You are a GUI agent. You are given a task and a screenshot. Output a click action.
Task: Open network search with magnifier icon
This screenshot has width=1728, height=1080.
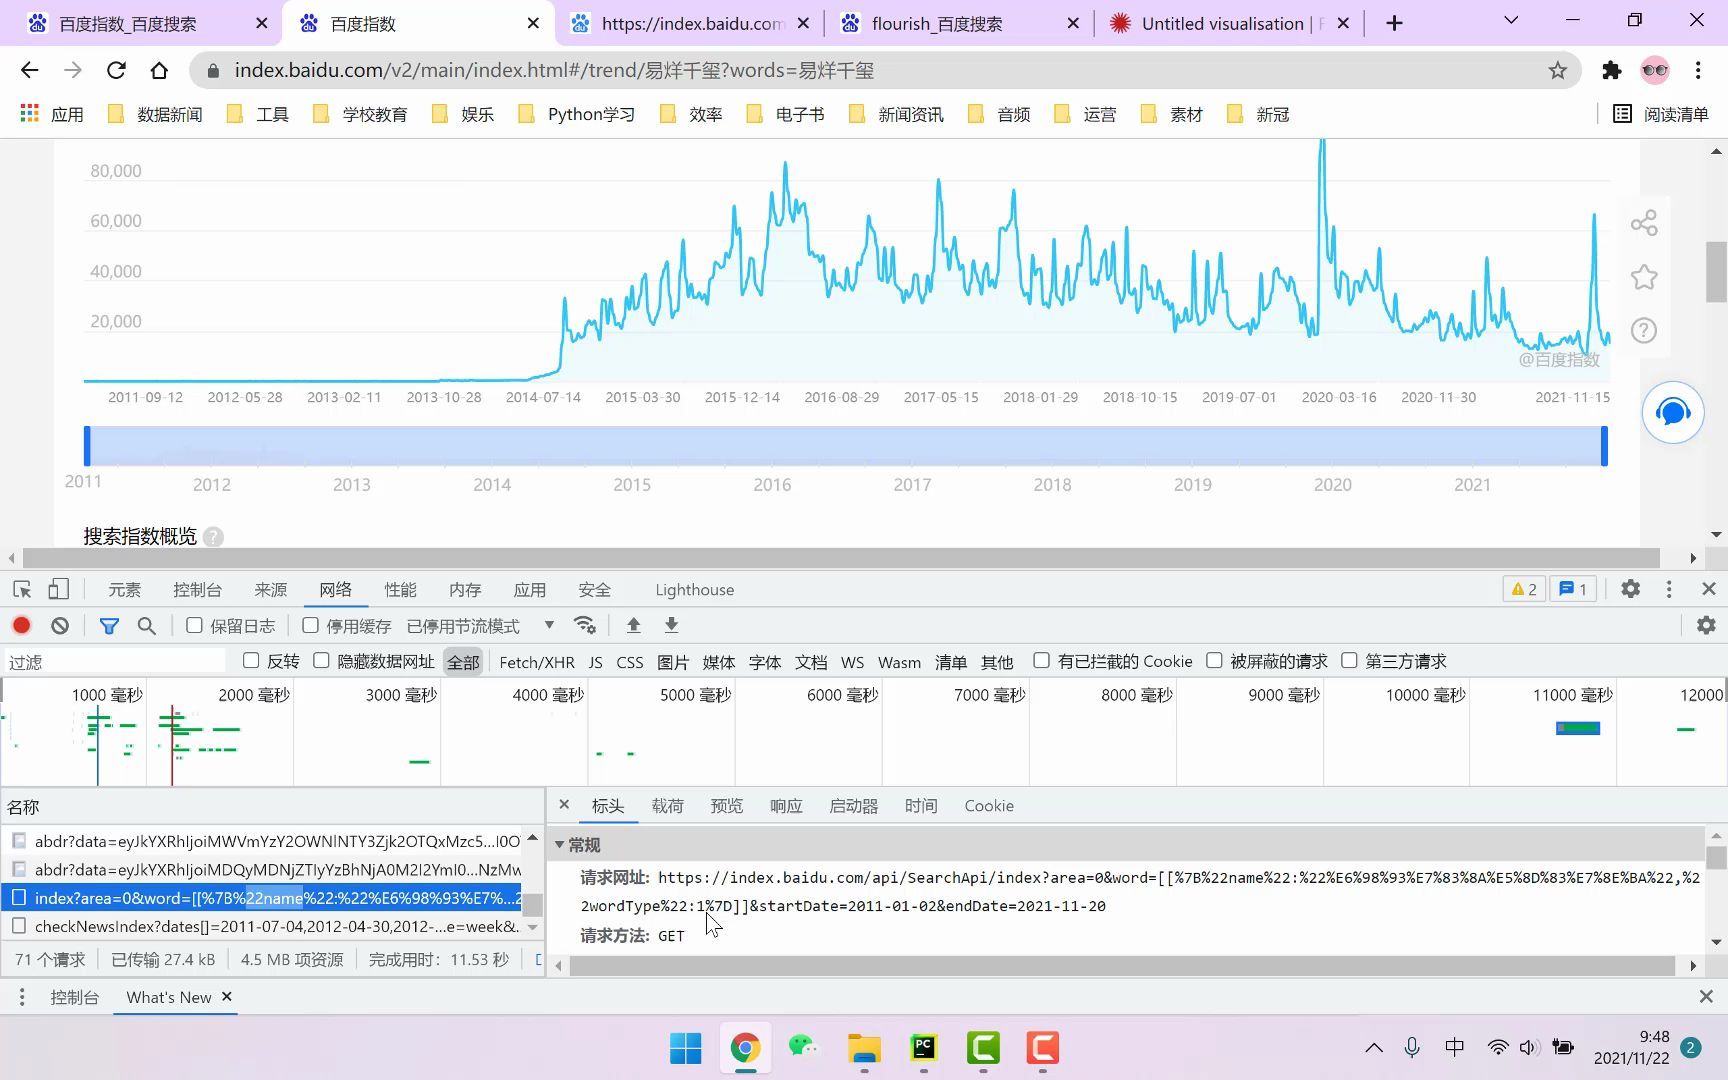pyautogui.click(x=147, y=625)
